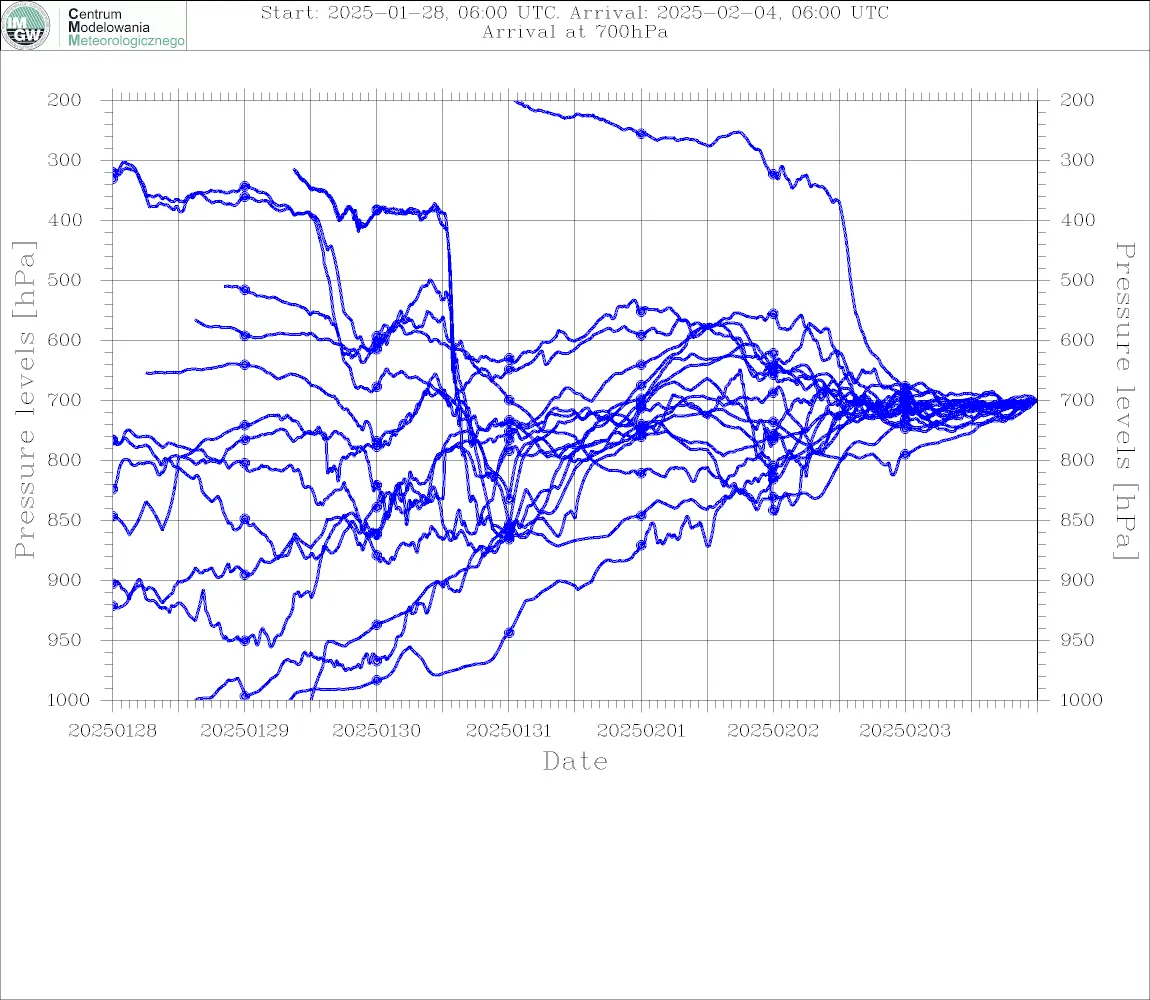Click the 20250130 date axis label
The width and height of the screenshot is (1150, 1000).
click(x=376, y=731)
